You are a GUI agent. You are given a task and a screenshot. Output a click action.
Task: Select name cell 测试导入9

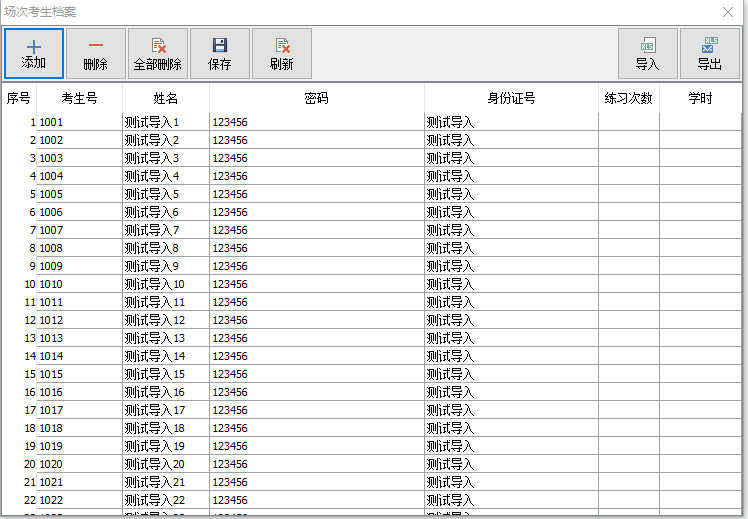[166, 266]
